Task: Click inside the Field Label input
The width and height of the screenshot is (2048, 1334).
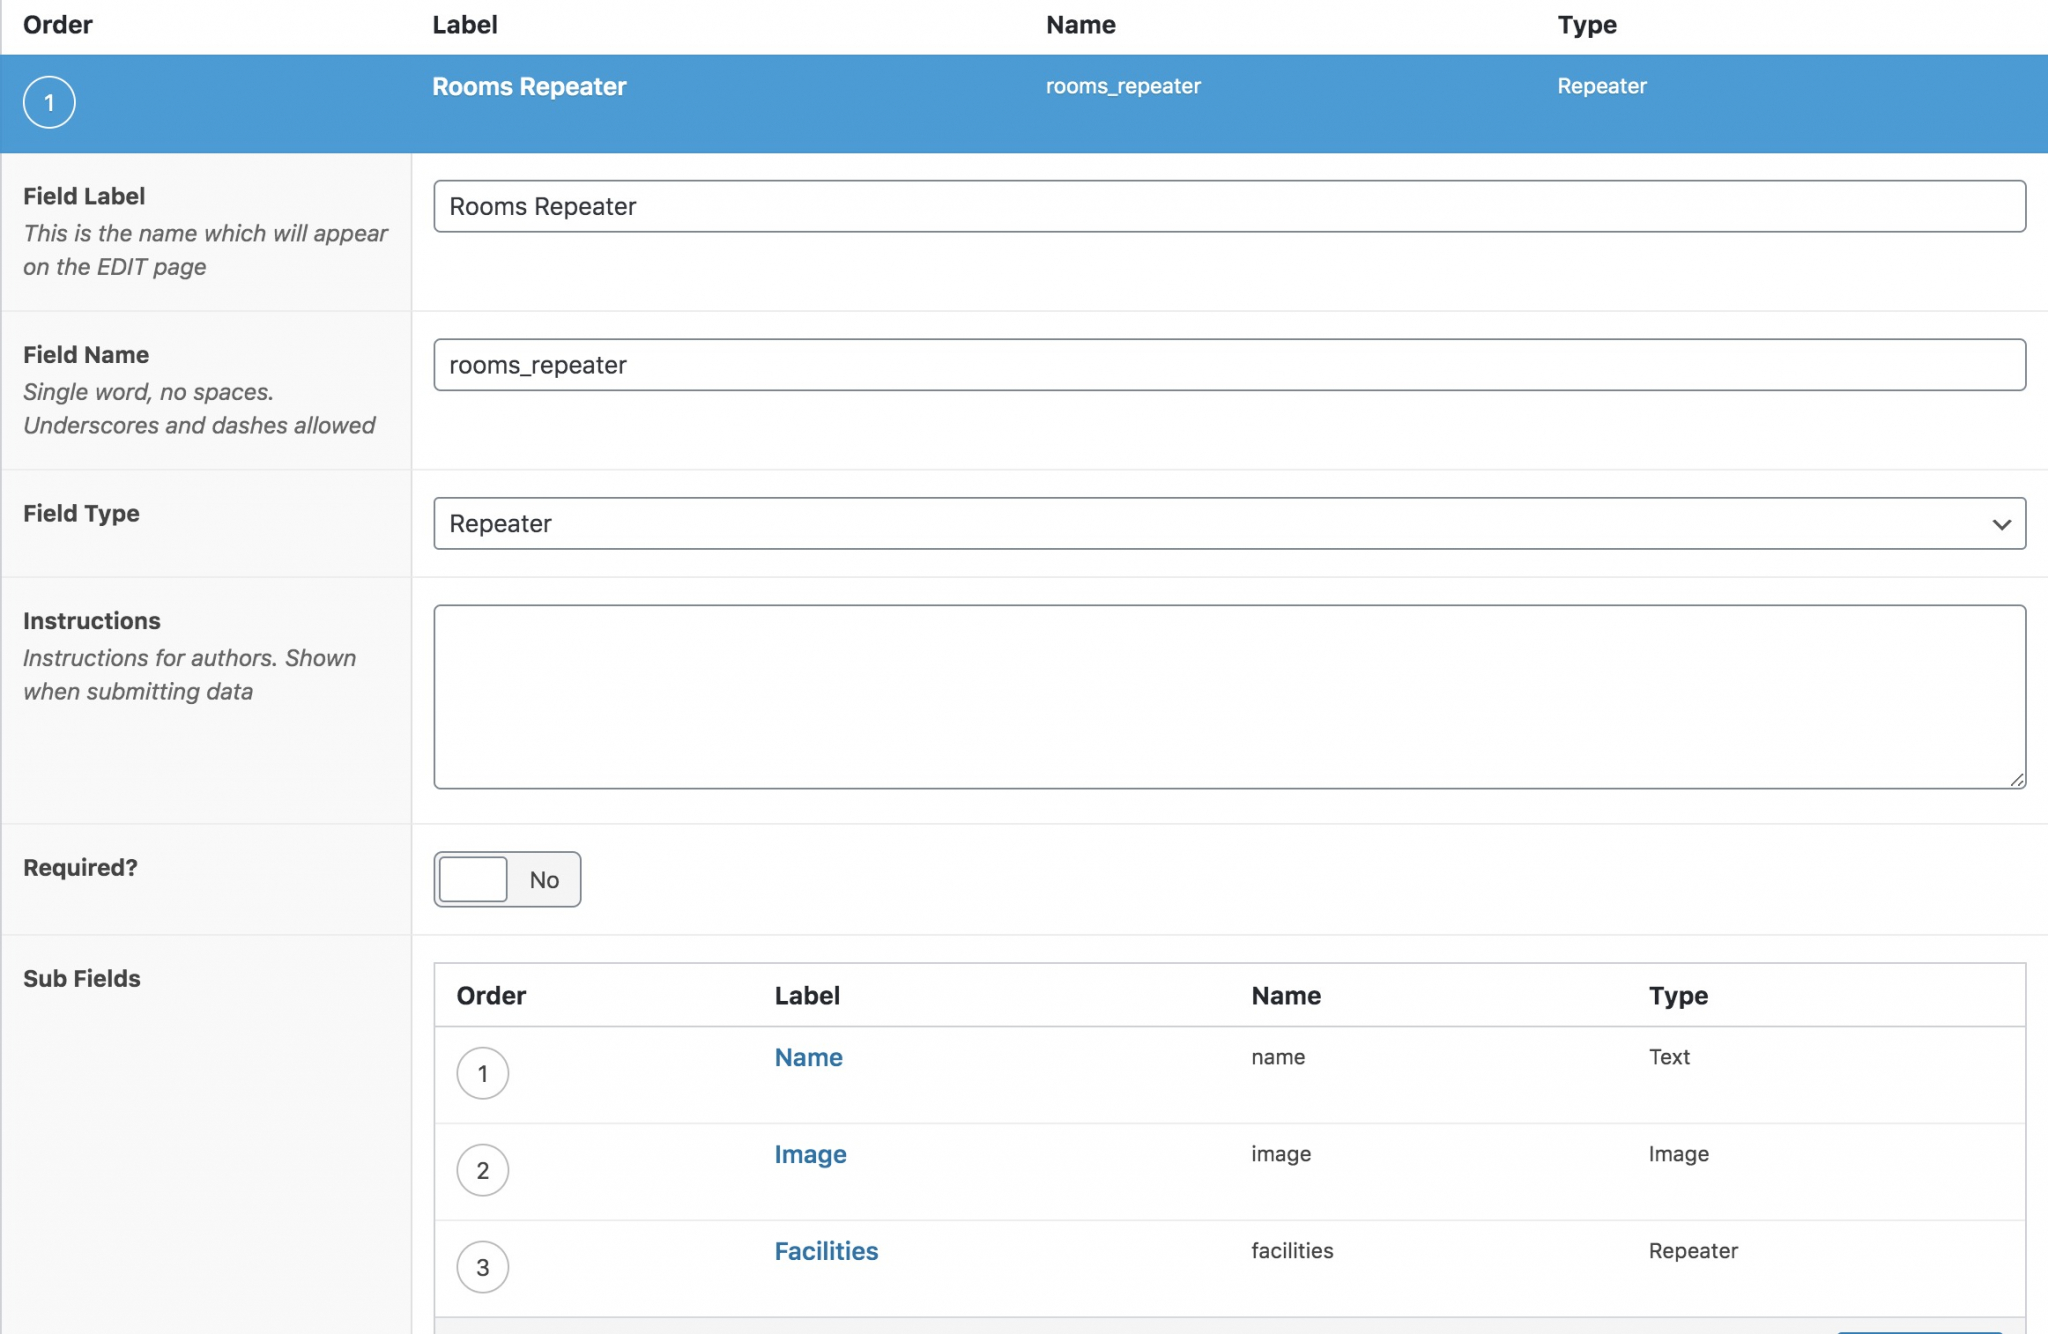Action: 1230,206
